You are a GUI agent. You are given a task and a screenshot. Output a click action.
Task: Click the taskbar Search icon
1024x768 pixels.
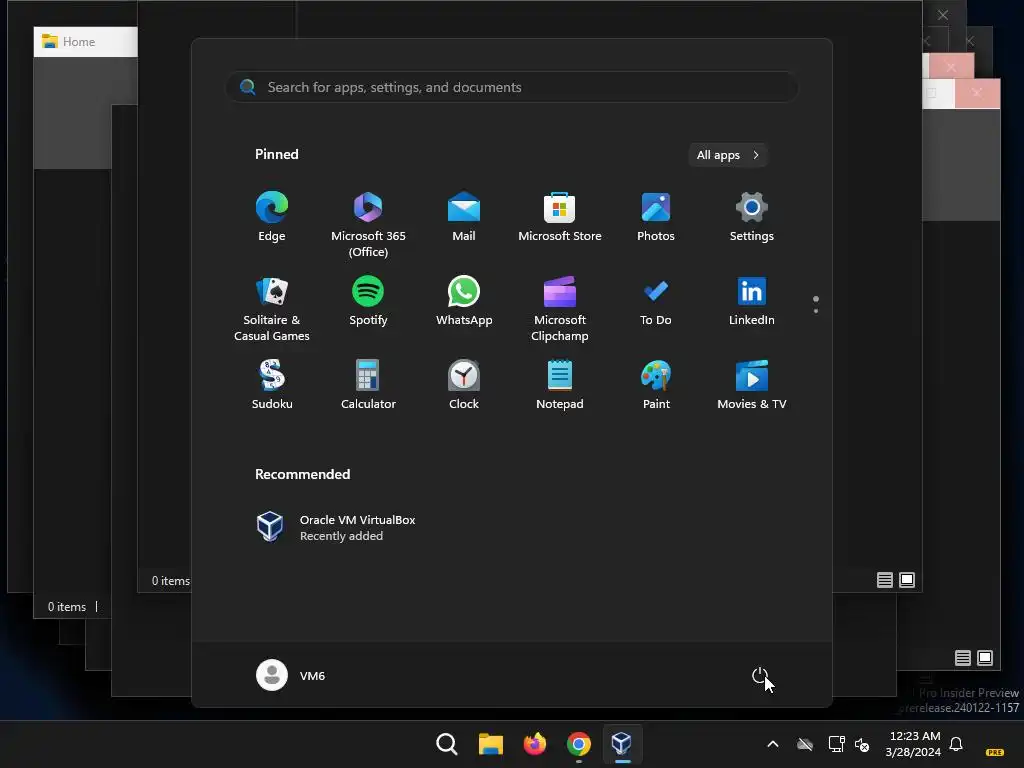coord(447,744)
